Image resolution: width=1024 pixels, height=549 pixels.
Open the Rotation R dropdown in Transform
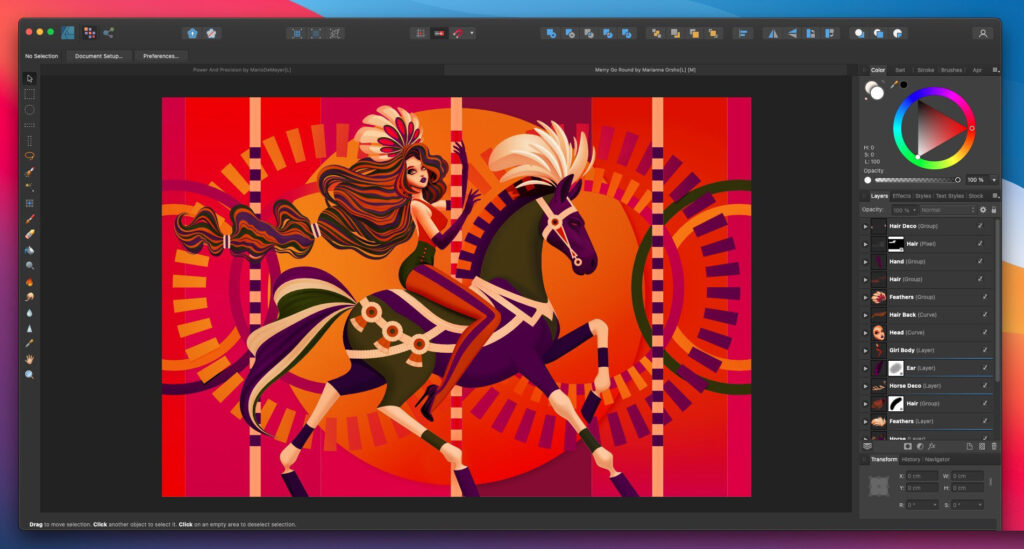click(935, 505)
